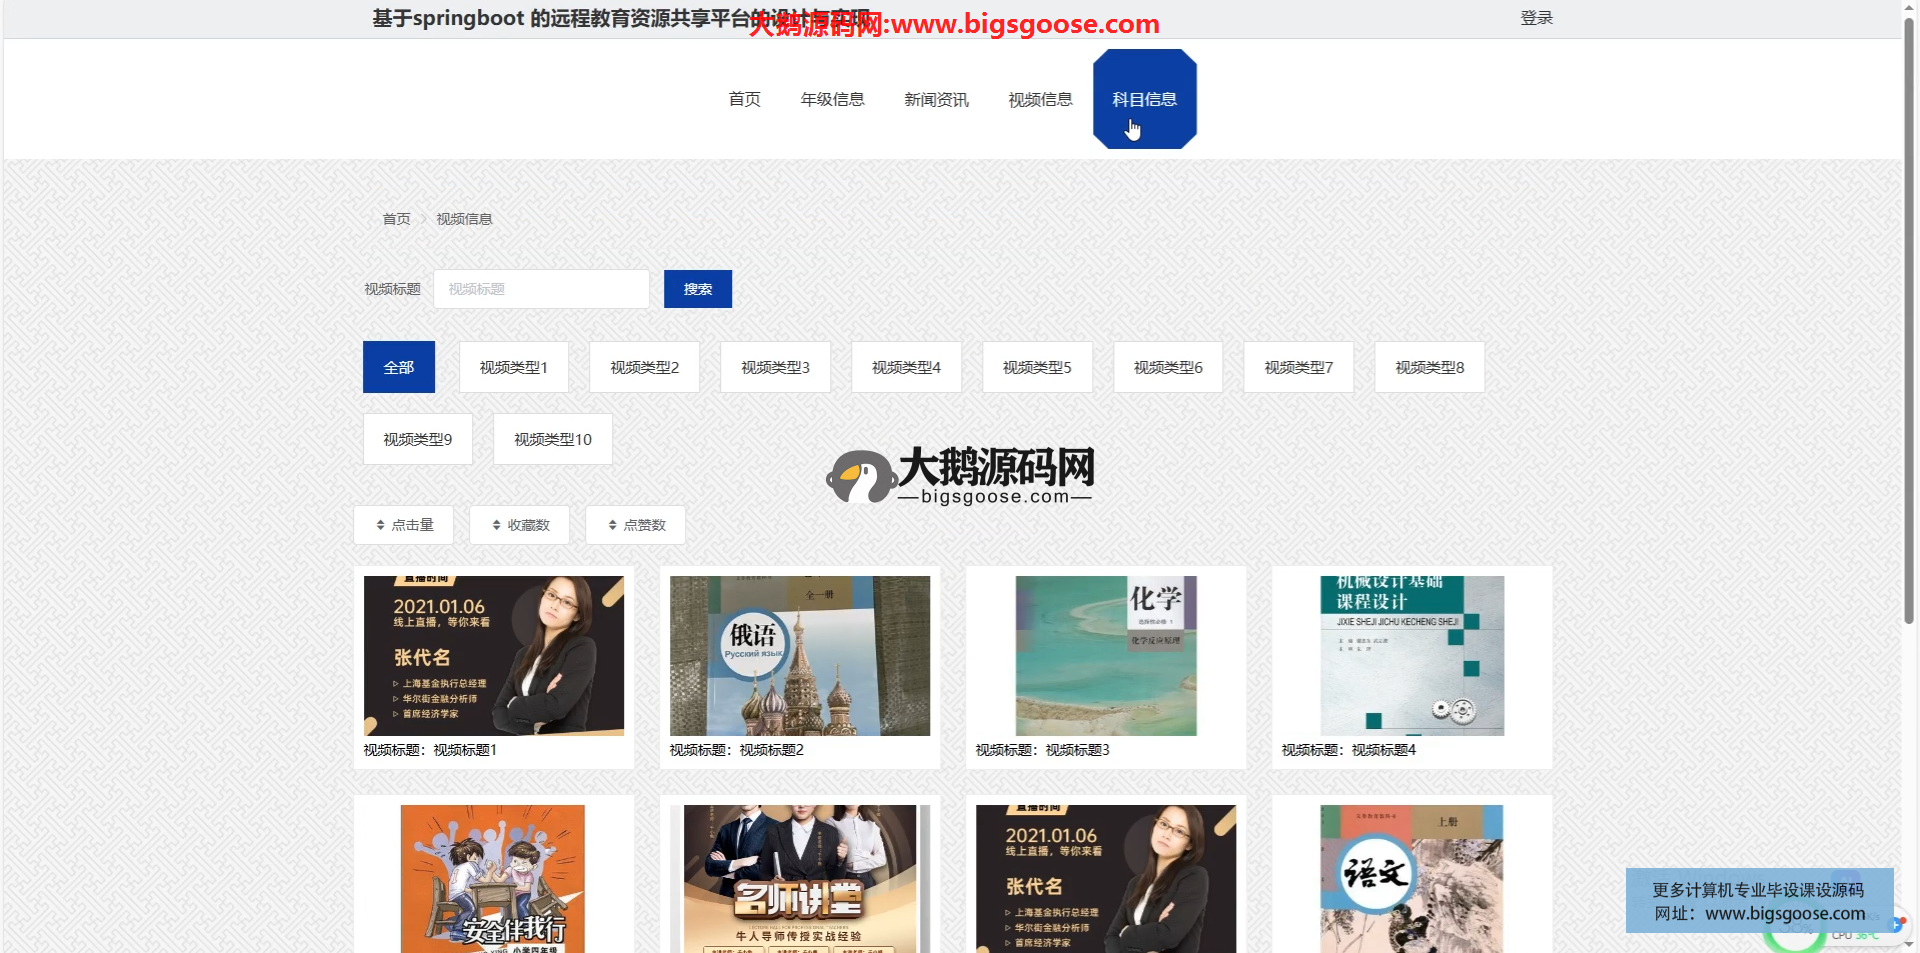1920x953 pixels.
Task: Open the 机械设计基础 course thumbnail
Action: point(1411,656)
